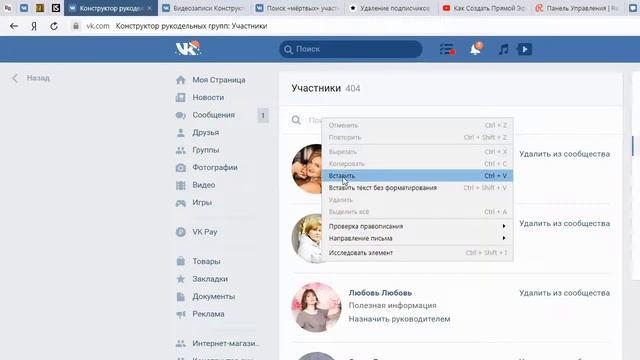The height and width of the screenshot is (360, 640).
Task: Click the film icon beside Видео
Action: [181, 185]
